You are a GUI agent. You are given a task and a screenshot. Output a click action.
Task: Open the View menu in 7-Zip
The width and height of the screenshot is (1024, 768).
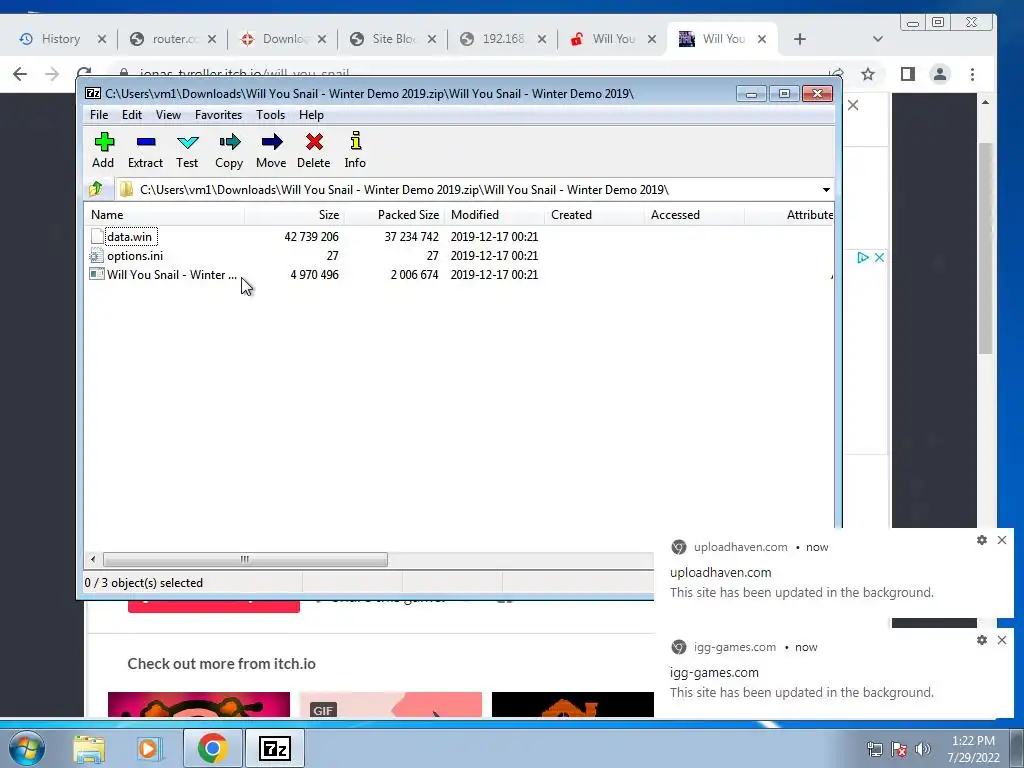pos(168,115)
